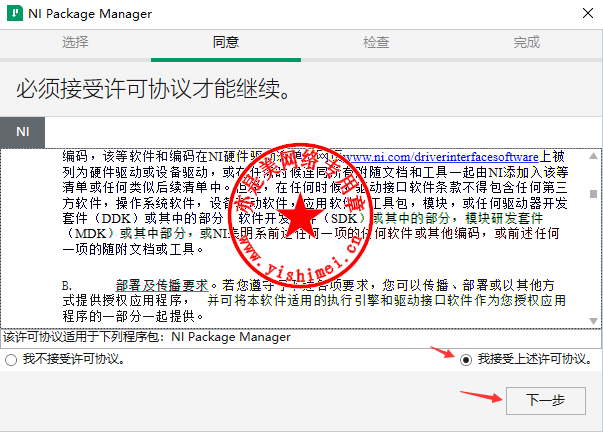This screenshot has width=603, height=432.
Task: Click the license scrollbar up arrow
Action: click(x=593, y=156)
